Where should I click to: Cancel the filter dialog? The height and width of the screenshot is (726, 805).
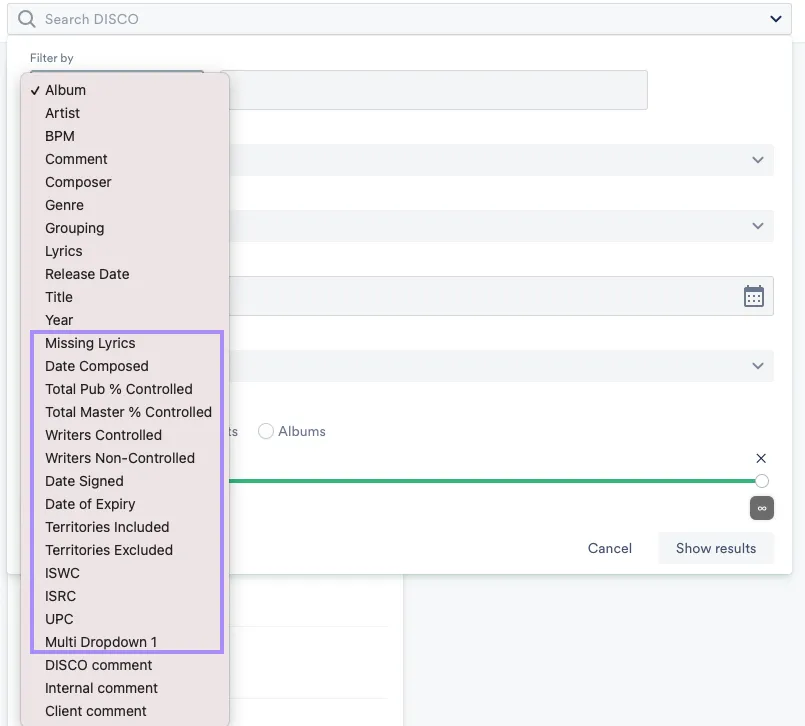pos(609,548)
